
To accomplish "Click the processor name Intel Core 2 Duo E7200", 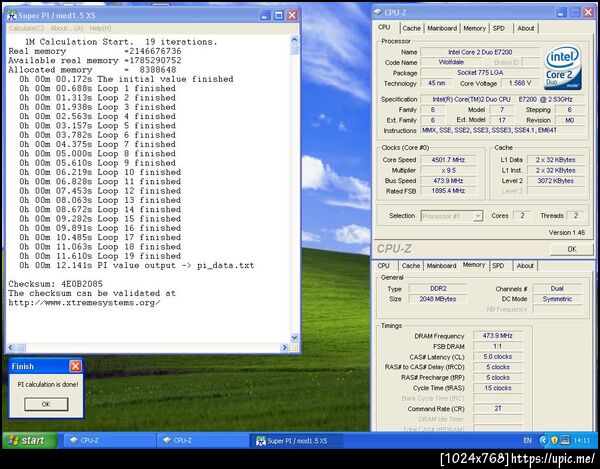I will (x=480, y=52).
